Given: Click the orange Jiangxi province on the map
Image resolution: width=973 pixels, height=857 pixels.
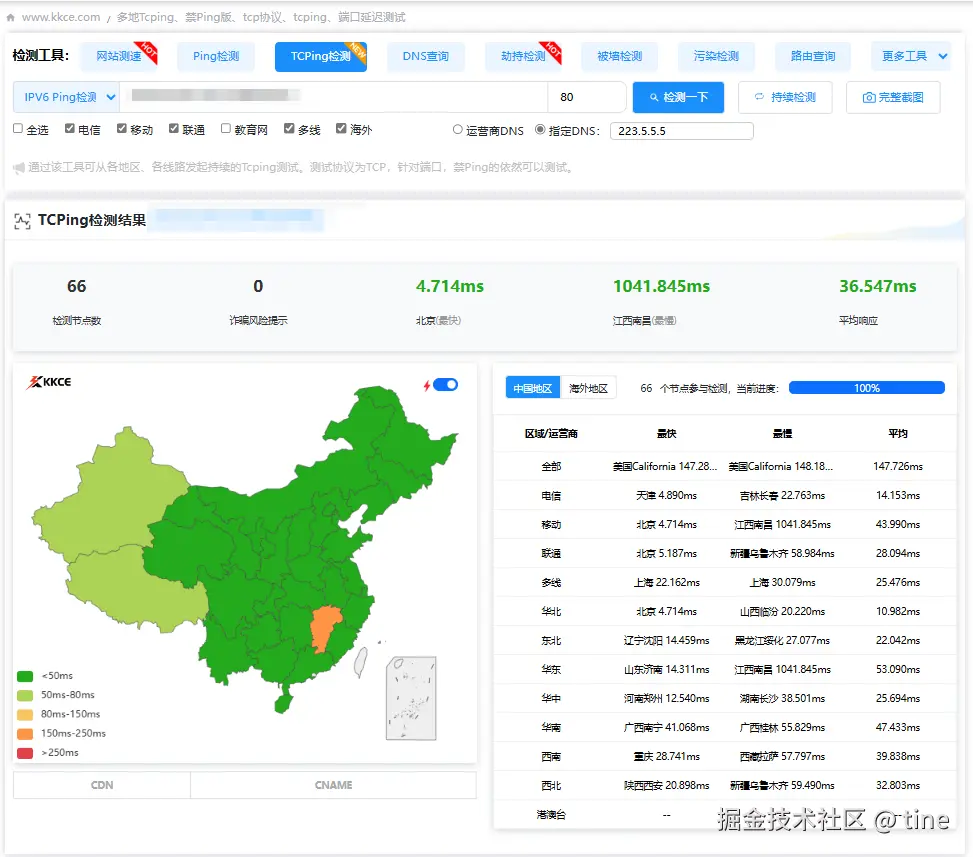Looking at the screenshot, I should [325, 627].
